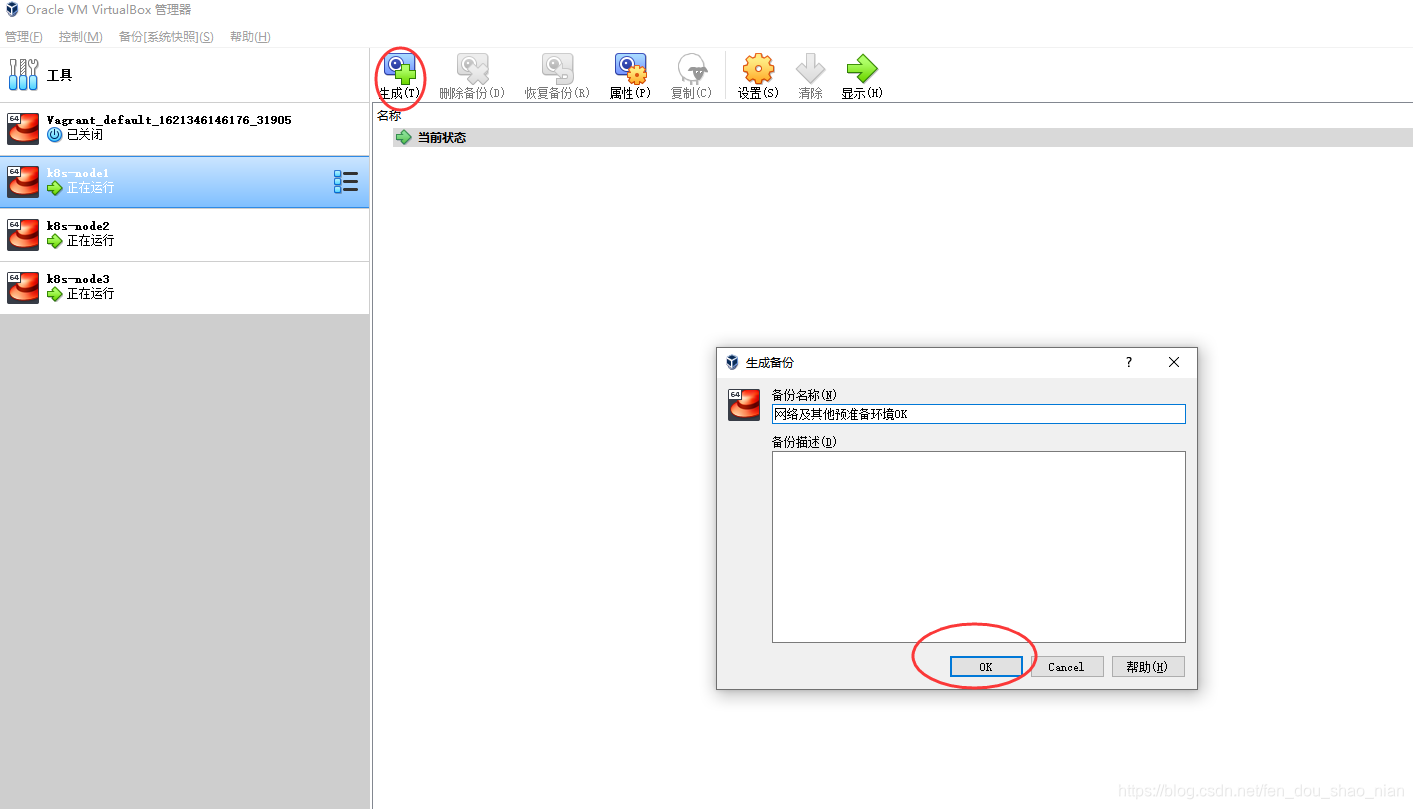Click the 备份名称 snapshot name field
Viewport: 1413px width, 809px height.
[979, 414]
